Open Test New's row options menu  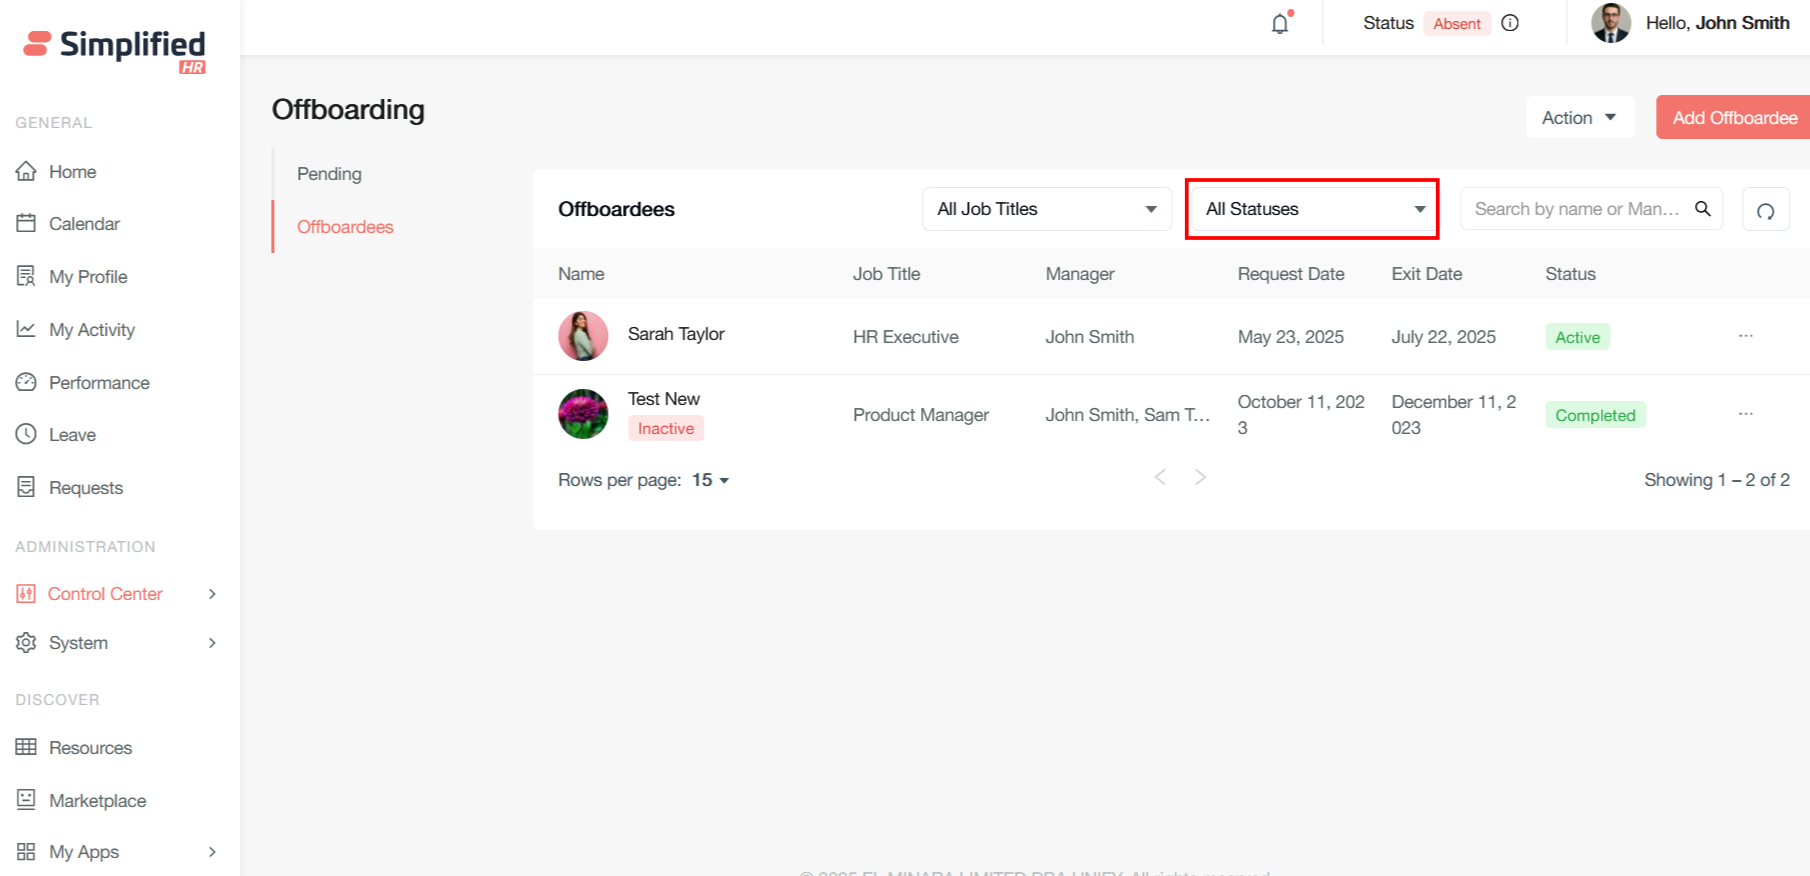tap(1745, 414)
